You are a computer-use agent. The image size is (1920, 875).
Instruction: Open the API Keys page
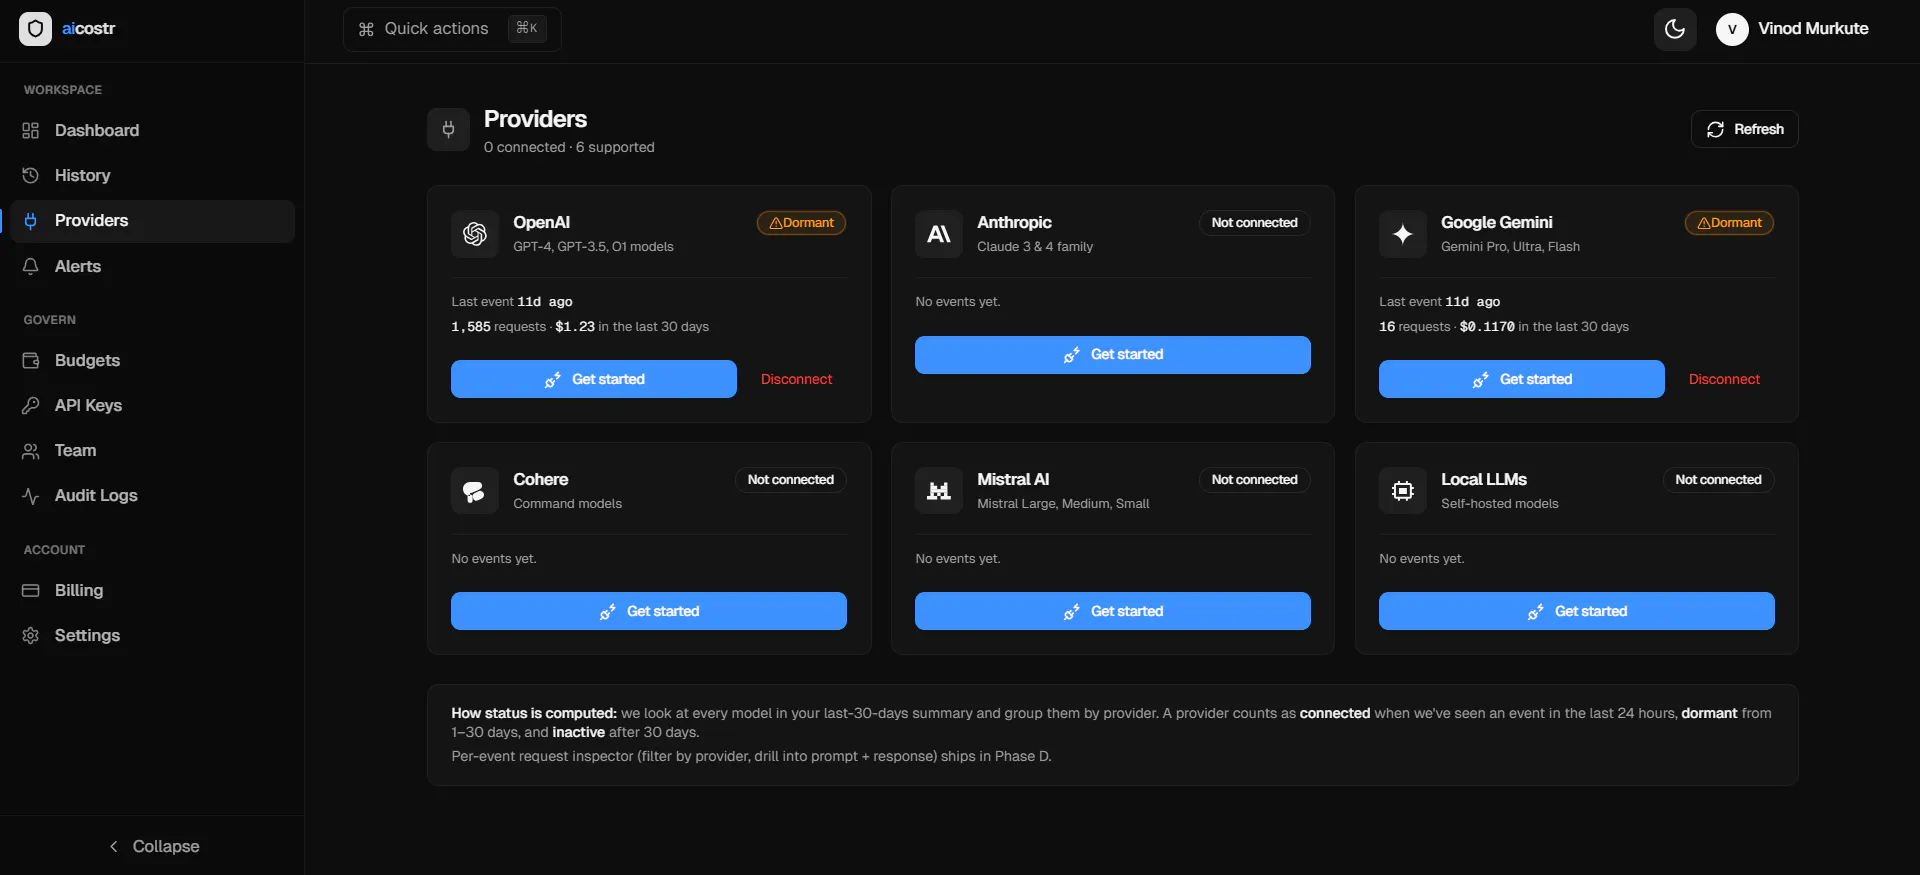(x=153, y=406)
